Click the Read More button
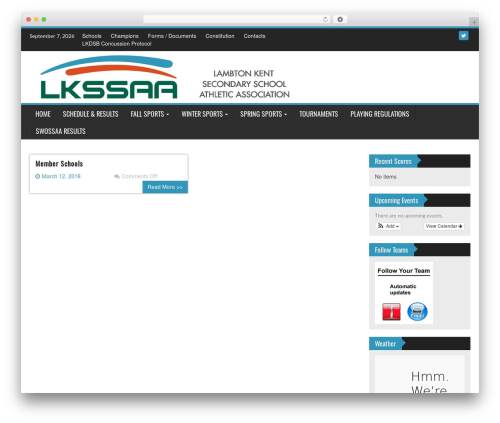 coord(165,187)
